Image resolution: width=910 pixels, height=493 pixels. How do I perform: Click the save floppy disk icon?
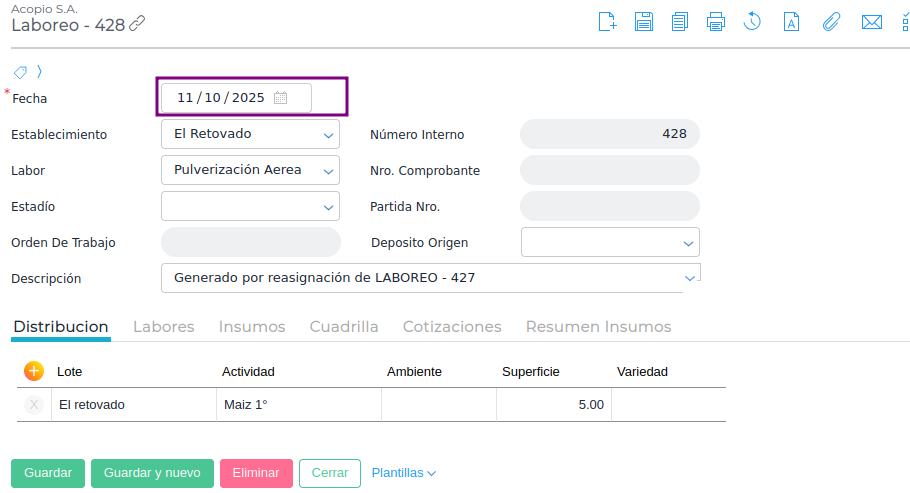pyautogui.click(x=644, y=22)
